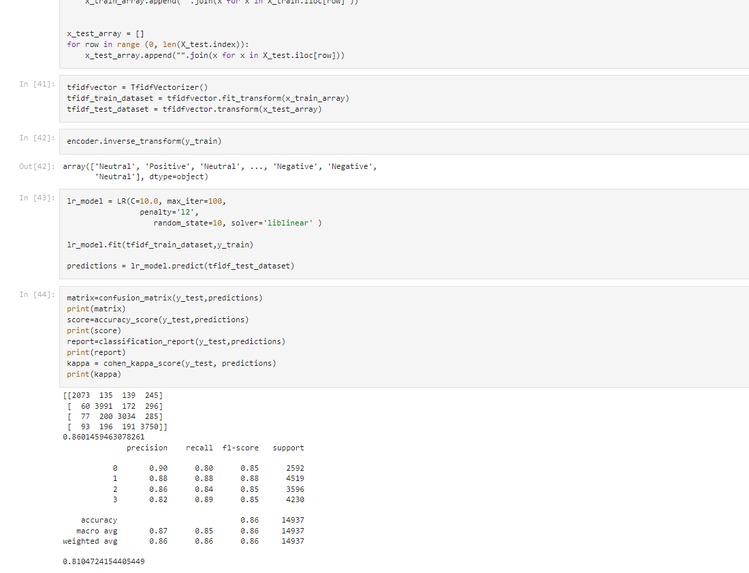Image resolution: width=749 pixels, height=573 pixels.
Task: Click the score=accuracy_score line
Action: tap(158, 320)
